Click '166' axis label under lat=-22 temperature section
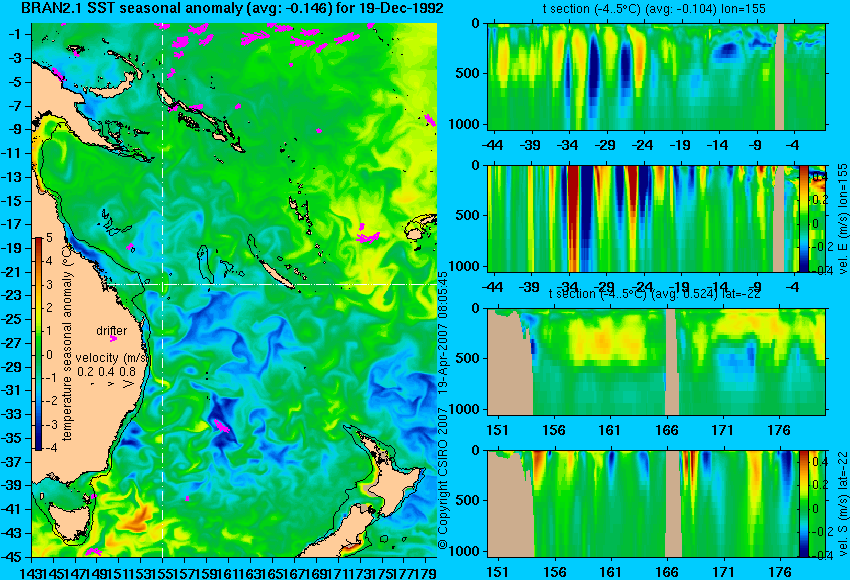 666,430
